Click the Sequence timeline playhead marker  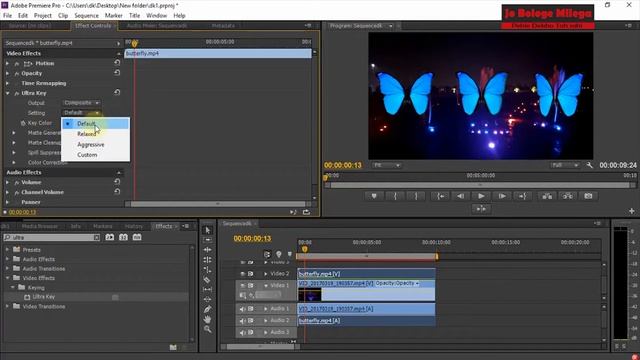coord(304,249)
